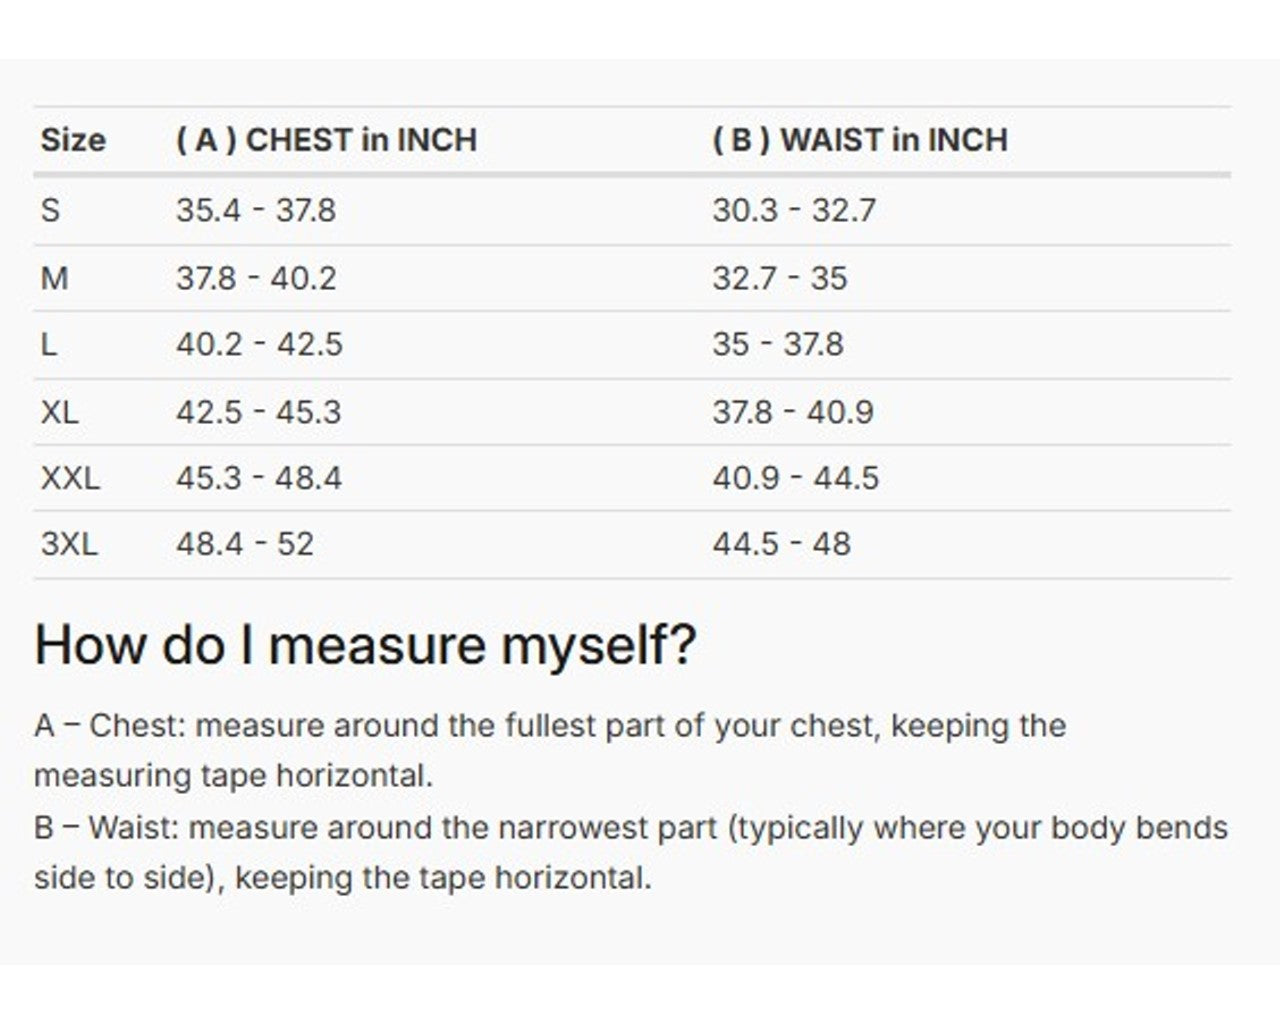Click the (A) CHEST in INCH header
This screenshot has height=1024, width=1280.
point(326,140)
